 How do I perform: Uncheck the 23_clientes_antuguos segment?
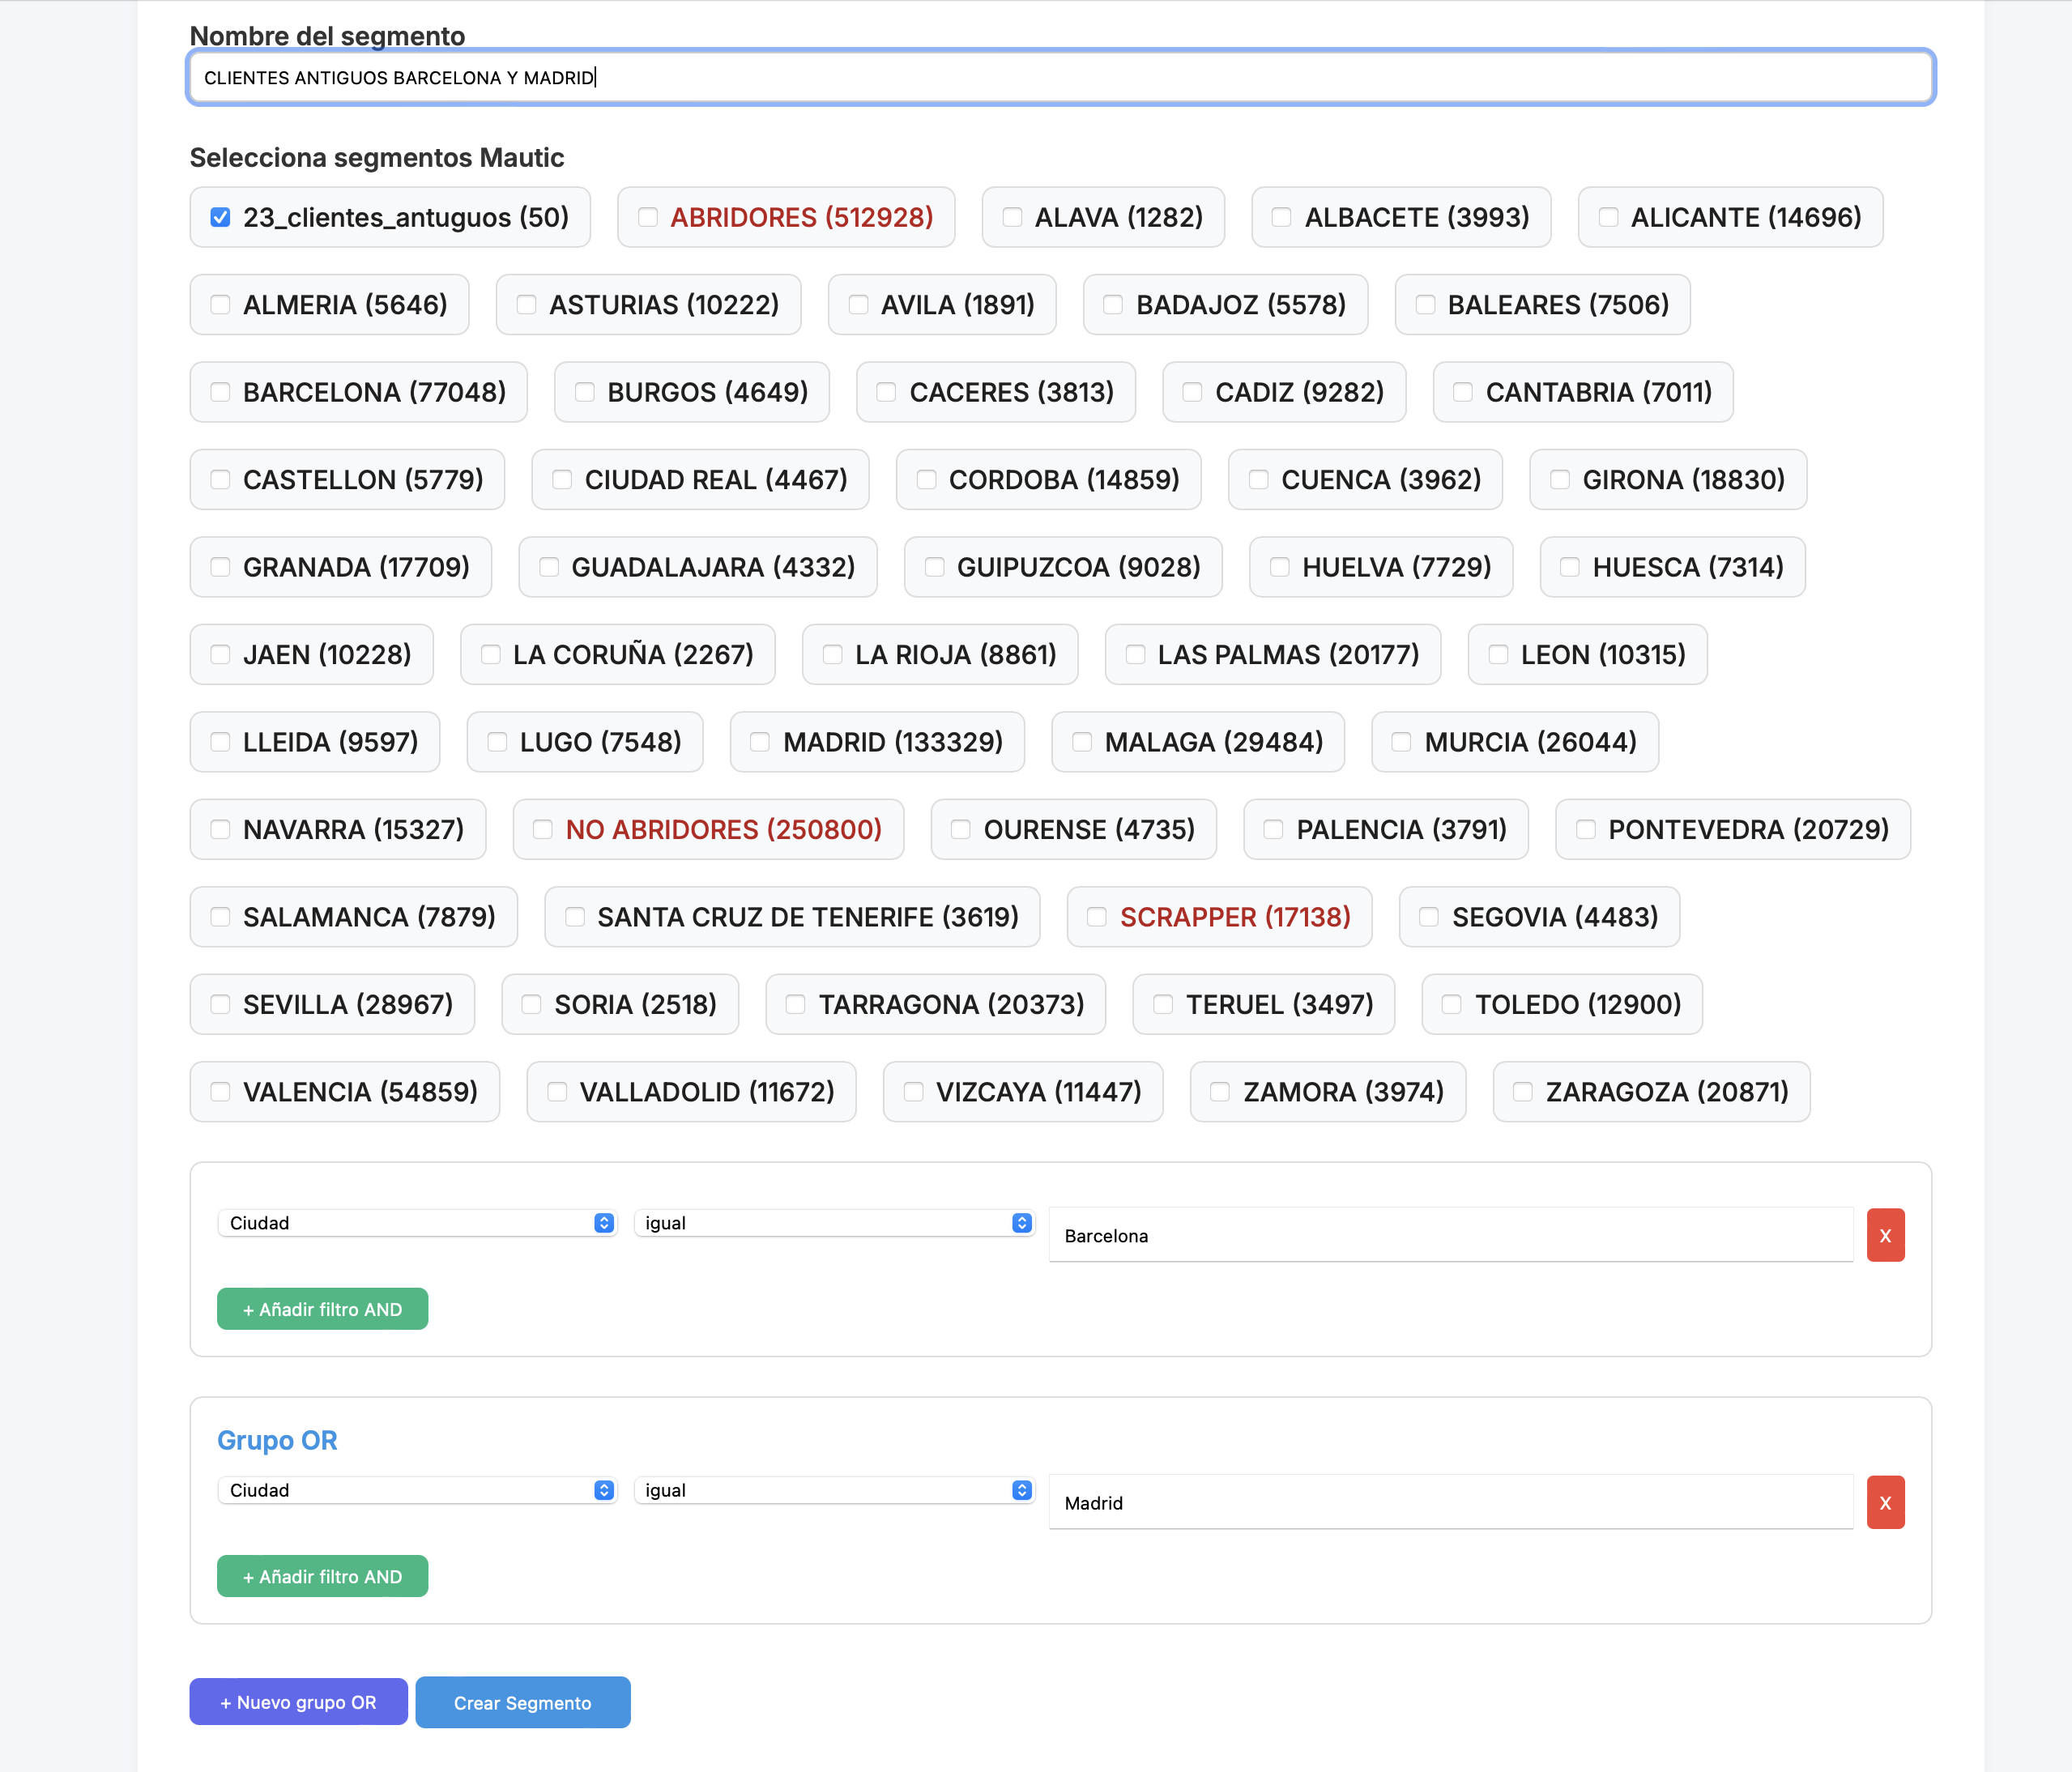pos(221,217)
